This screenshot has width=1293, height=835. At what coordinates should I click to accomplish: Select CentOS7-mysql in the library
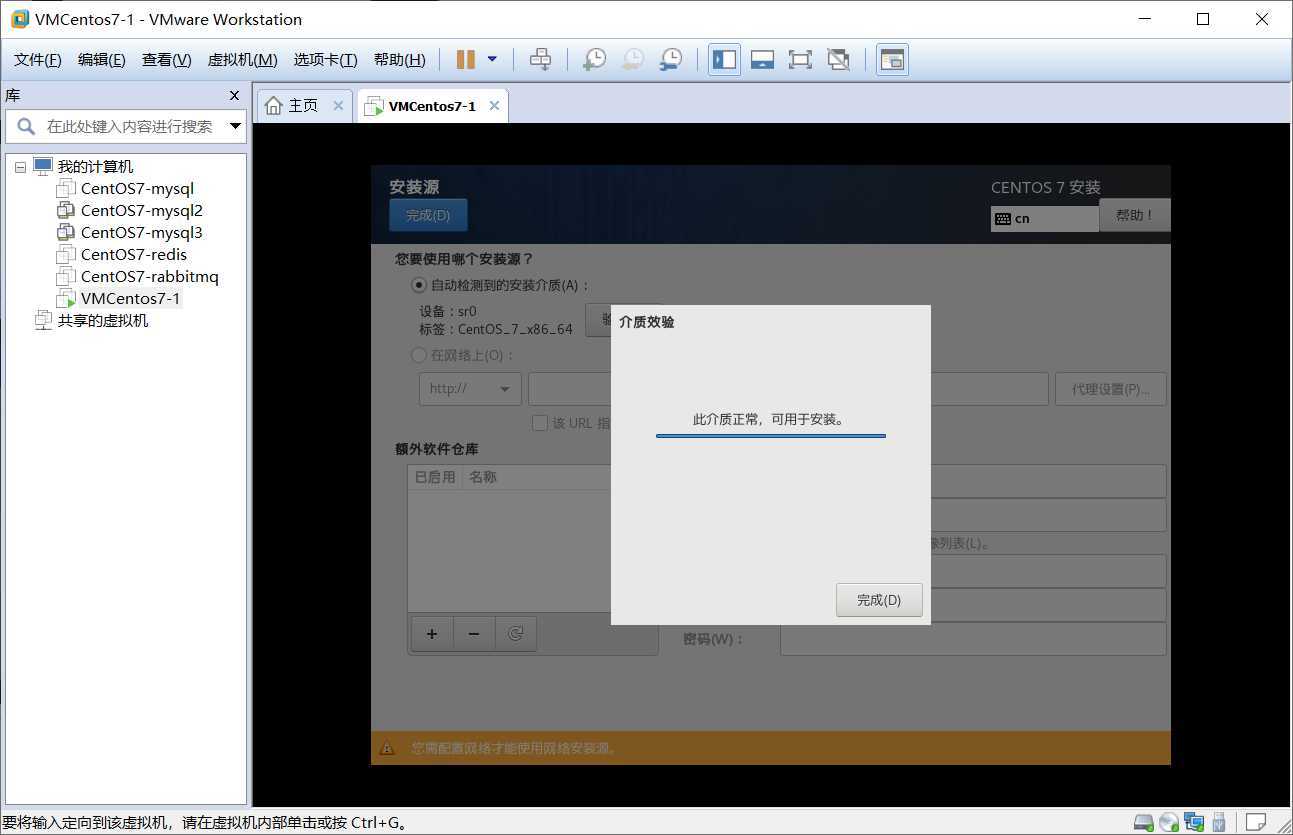click(x=137, y=188)
